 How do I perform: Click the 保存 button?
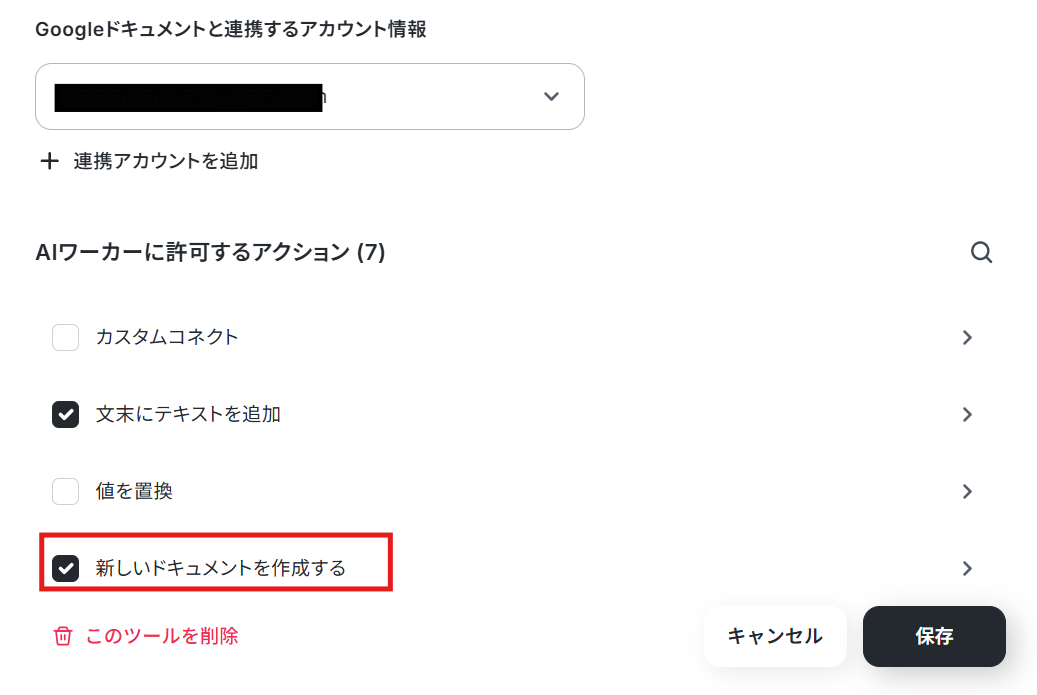(x=934, y=636)
